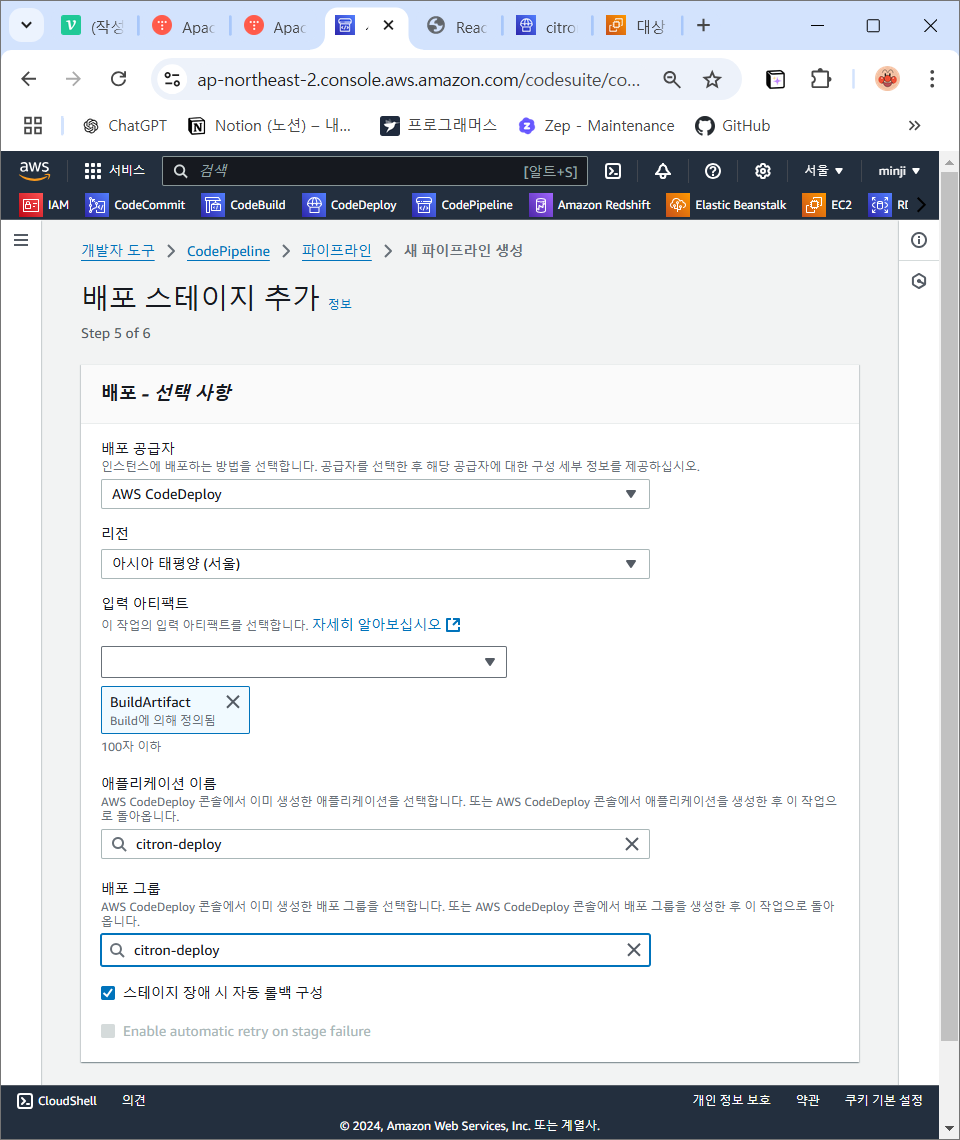Screen dimensions: 960x1140
Task: Launch CloudShell from the top bar icon
Action: point(613,171)
